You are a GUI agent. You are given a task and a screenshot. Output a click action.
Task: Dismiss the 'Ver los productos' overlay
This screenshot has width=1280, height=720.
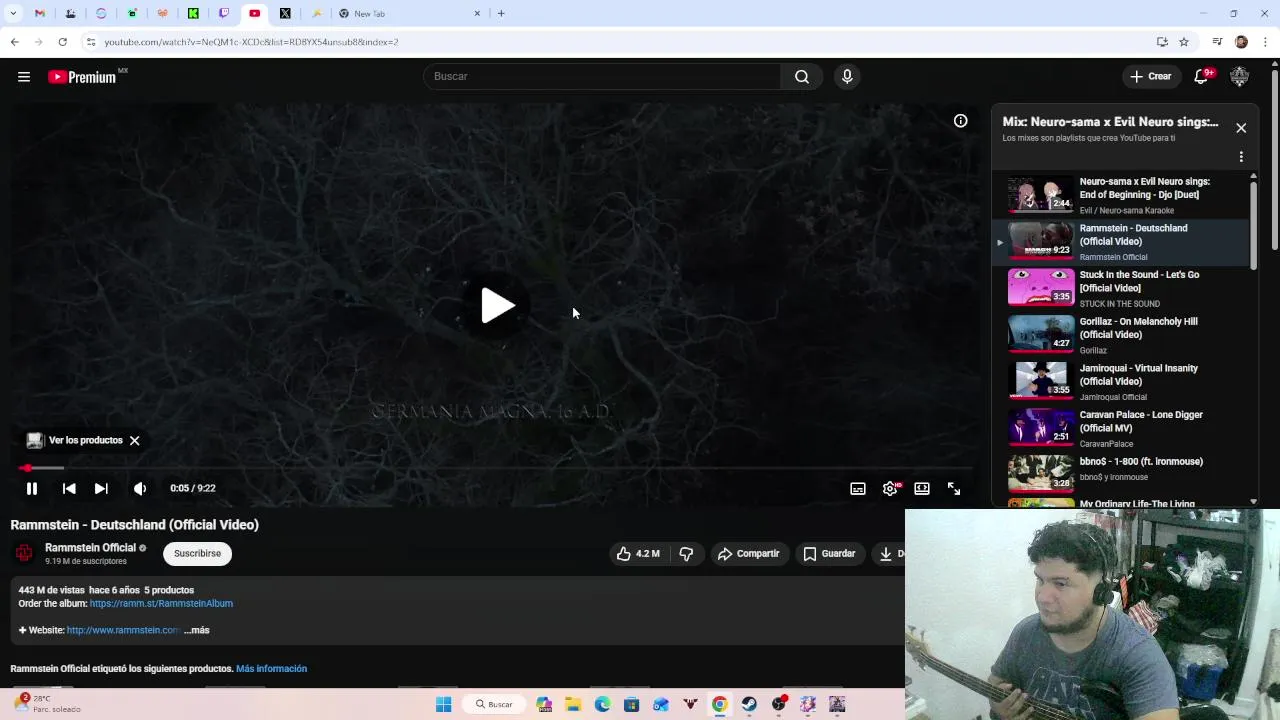click(134, 440)
